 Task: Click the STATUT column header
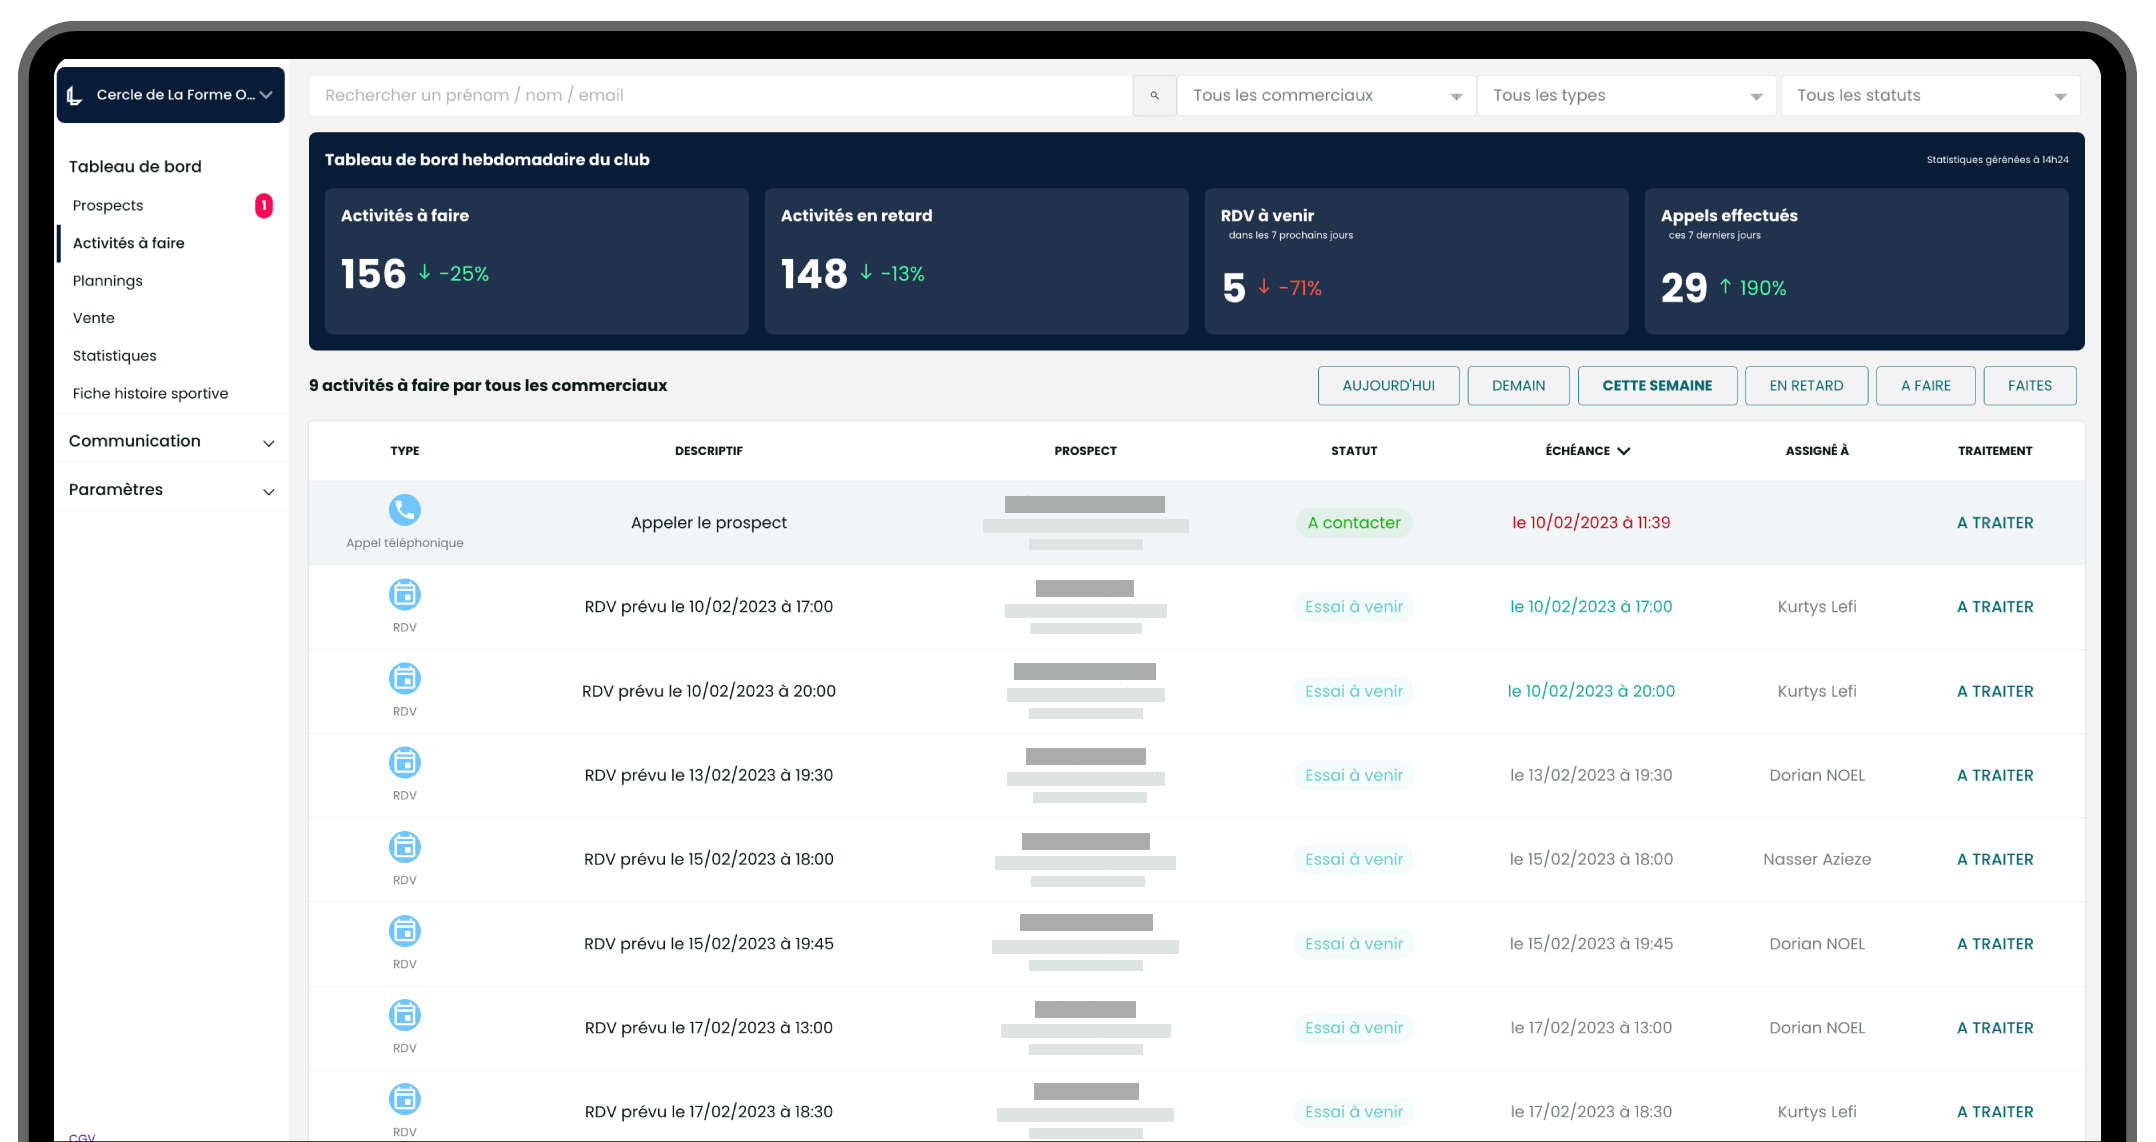click(x=1354, y=451)
